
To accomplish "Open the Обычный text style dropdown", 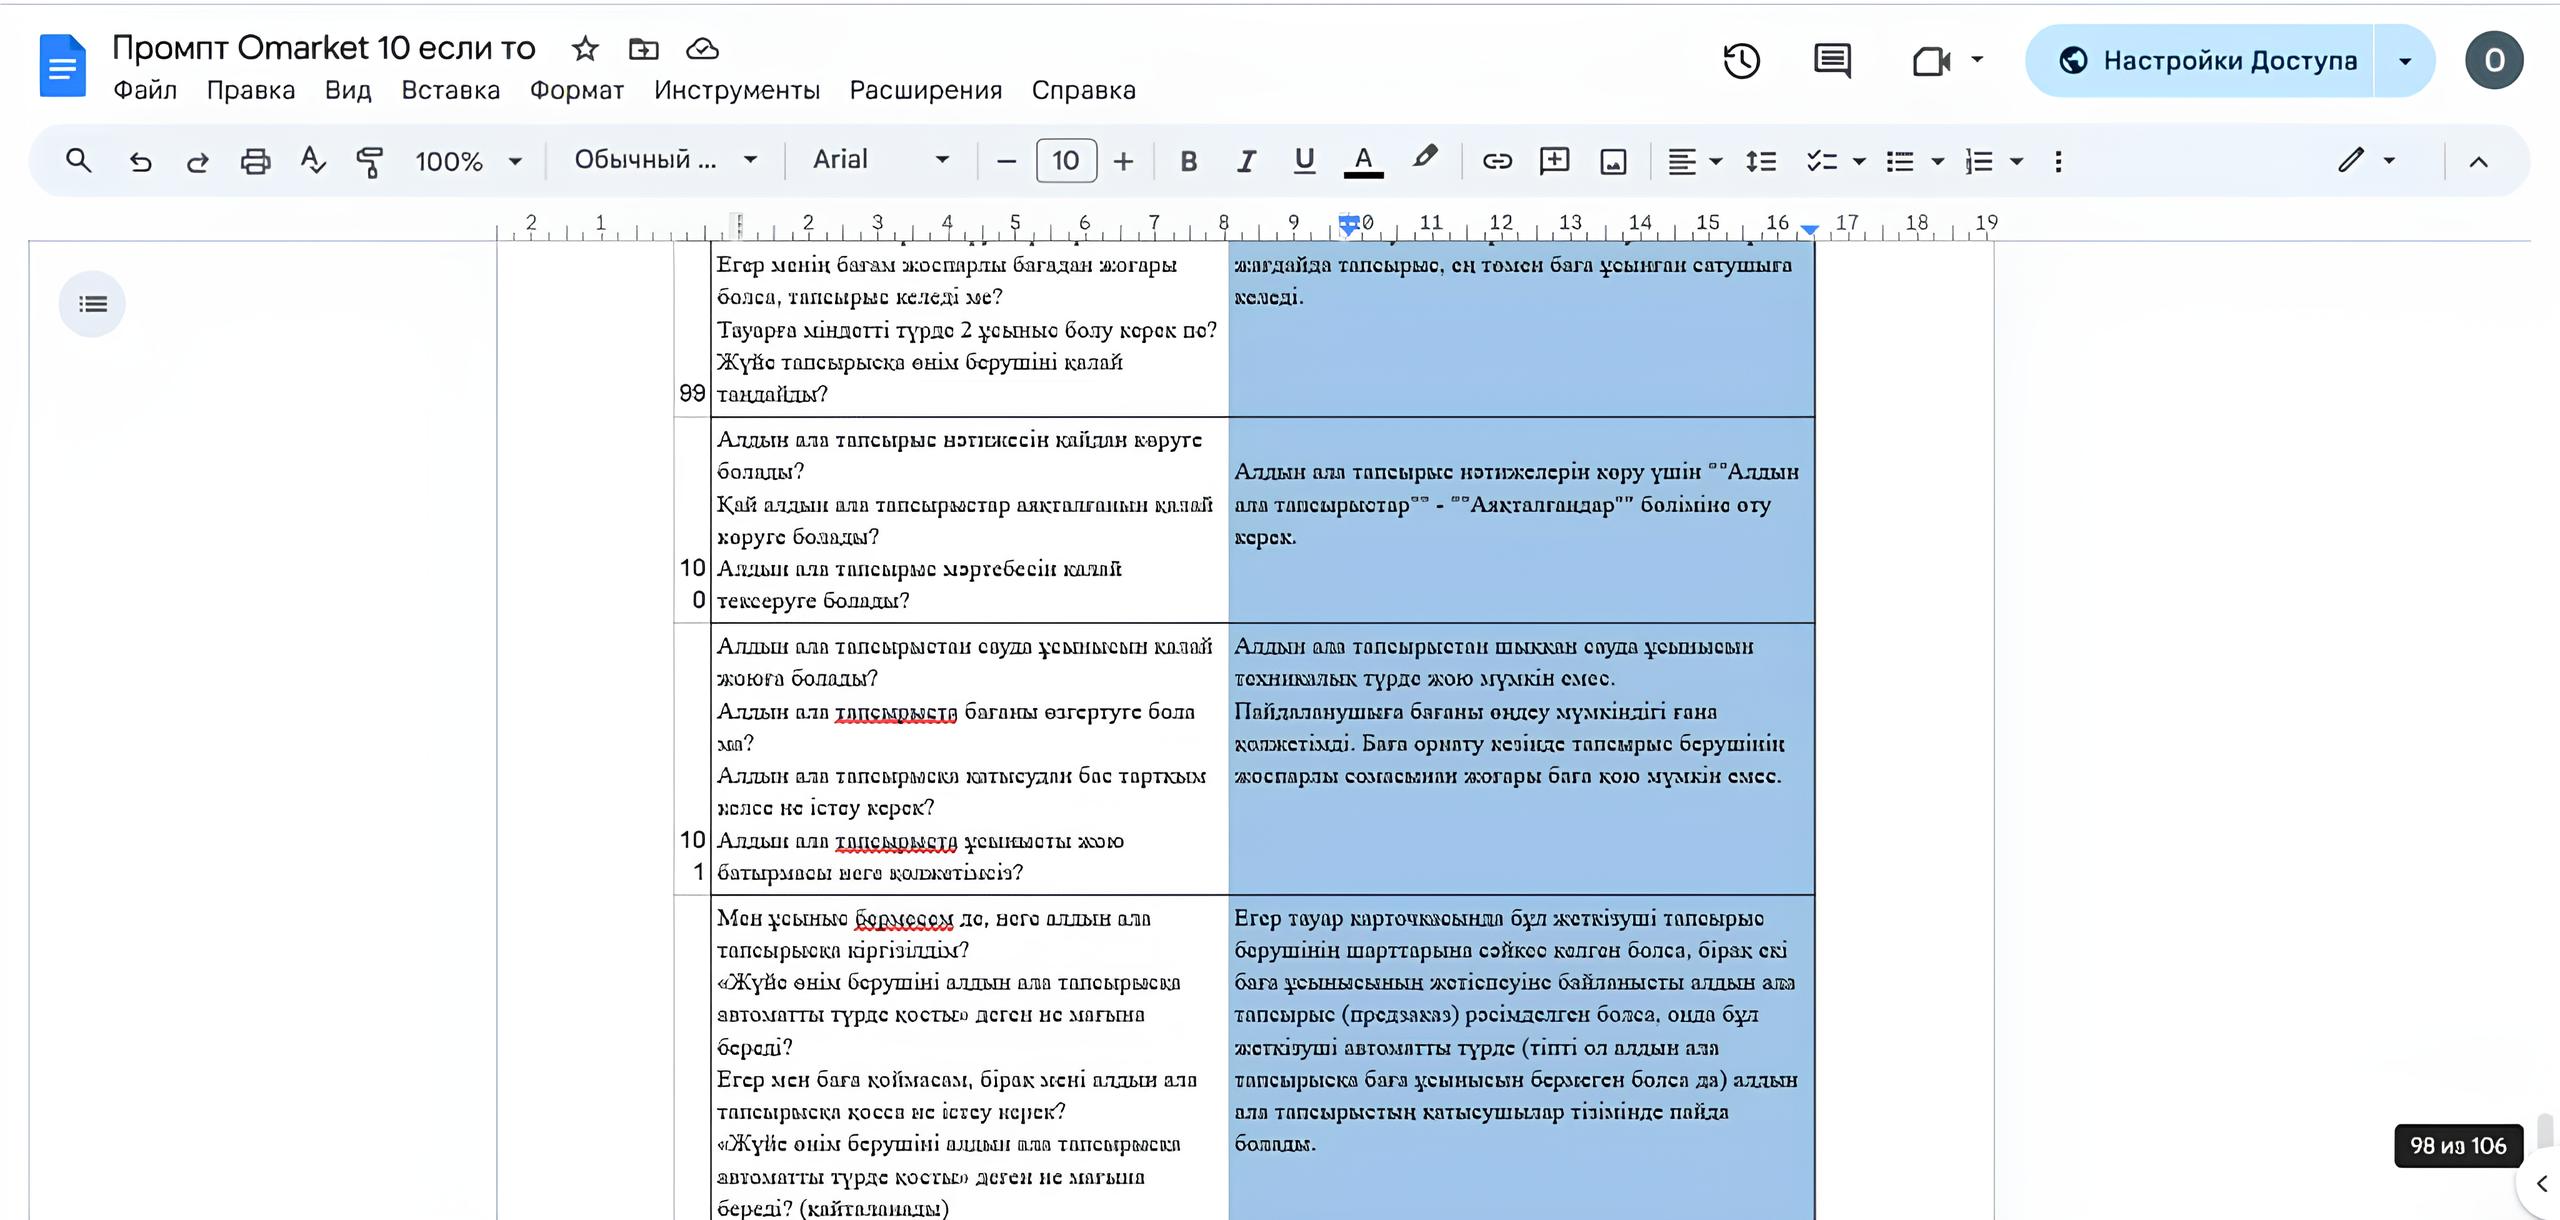I will 665,161.
